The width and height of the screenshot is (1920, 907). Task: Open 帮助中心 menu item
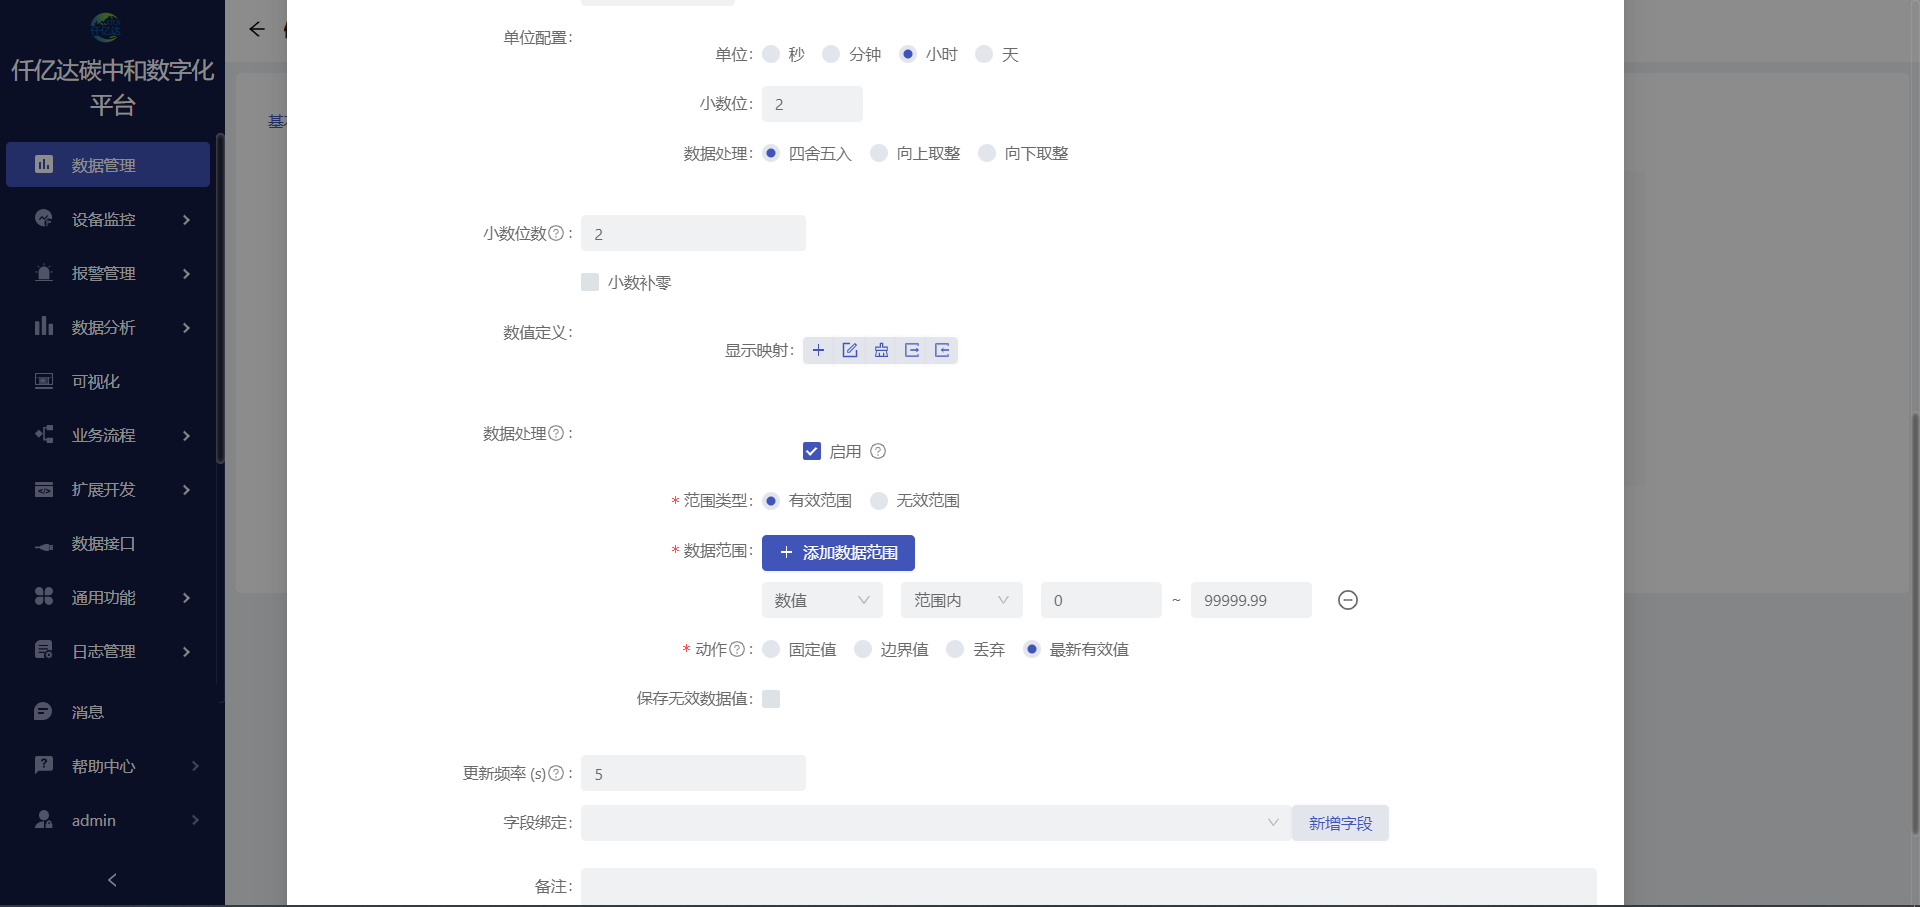(x=108, y=766)
